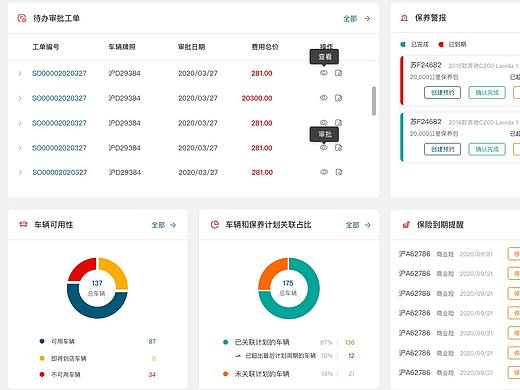Sort by the 工单编号 column header
This screenshot has height=390, width=520.
tap(46, 47)
